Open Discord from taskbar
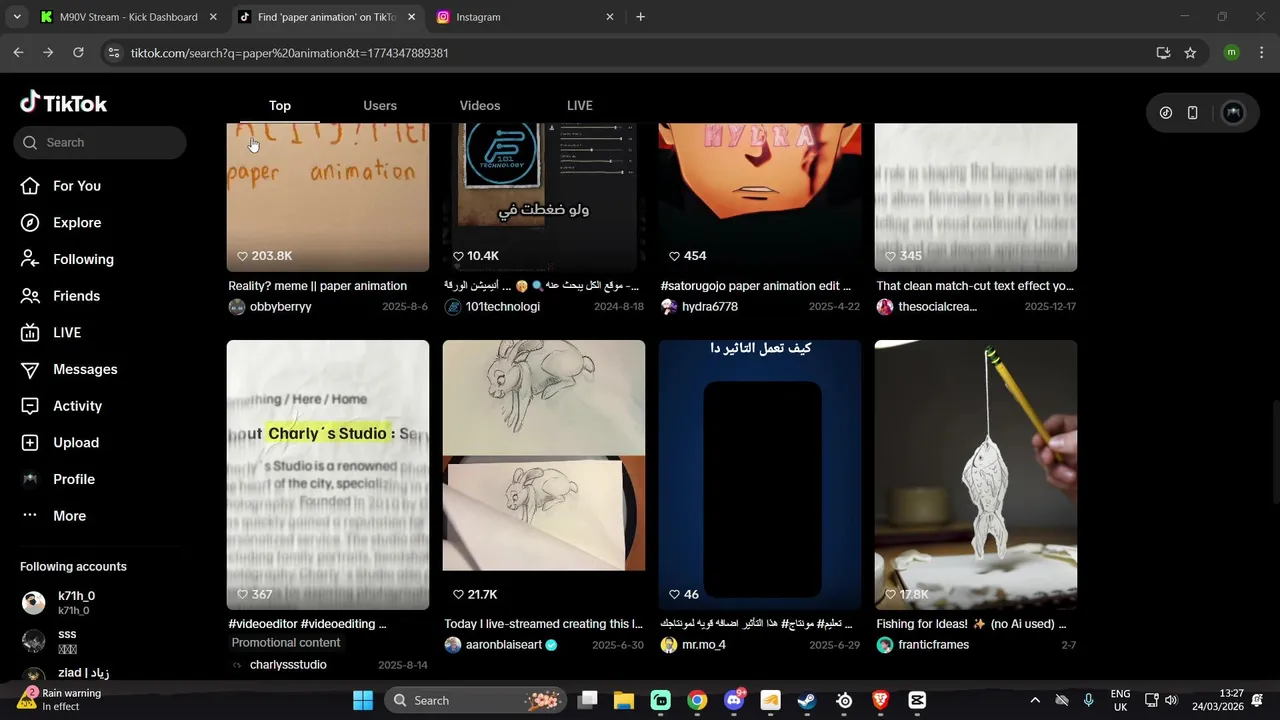This screenshot has height=720, width=1280. 734,700
